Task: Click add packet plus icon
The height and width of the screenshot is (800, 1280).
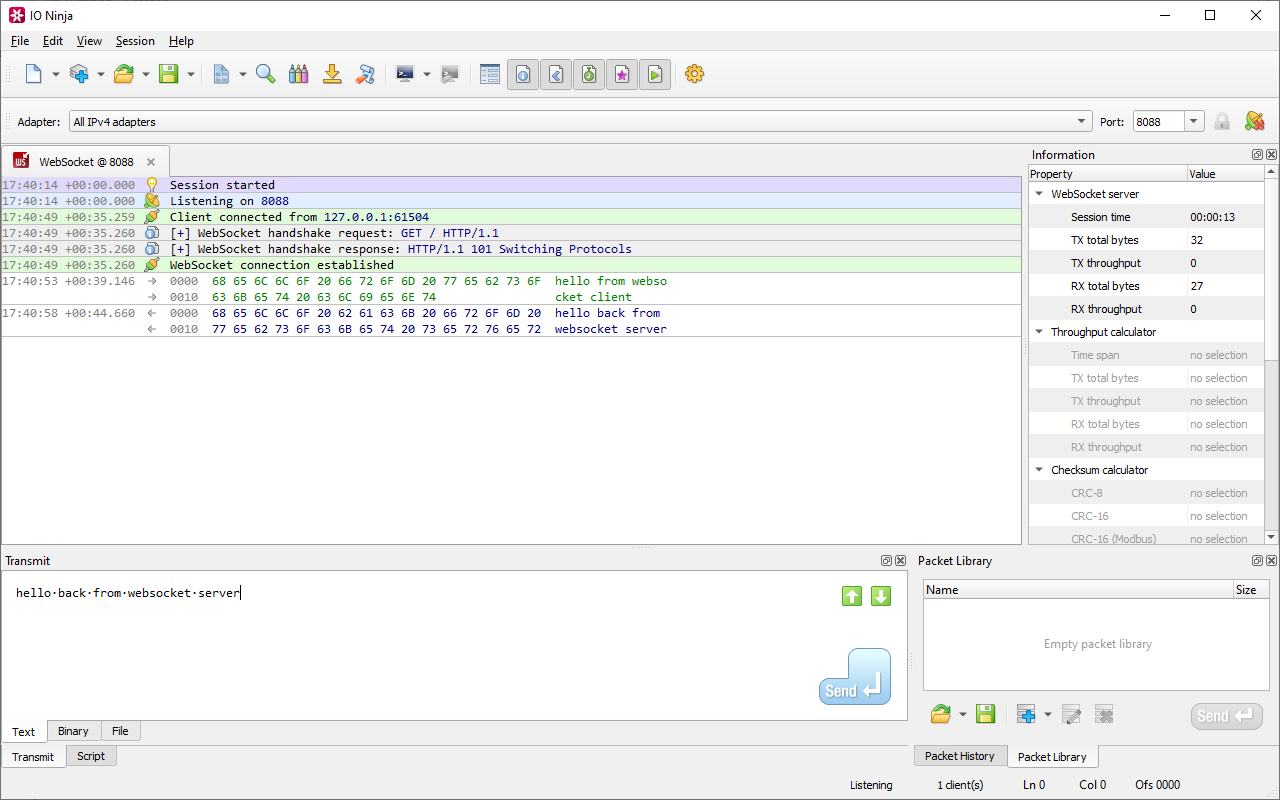Action: coord(1026,714)
